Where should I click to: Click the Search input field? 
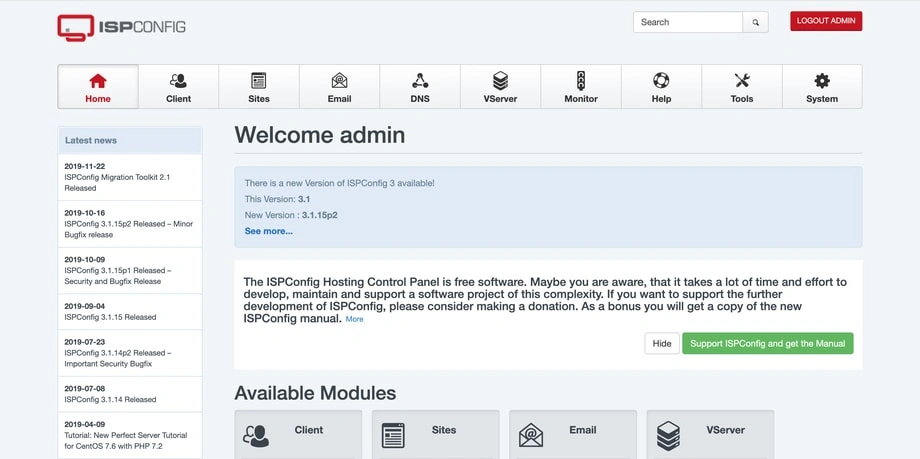(x=688, y=22)
